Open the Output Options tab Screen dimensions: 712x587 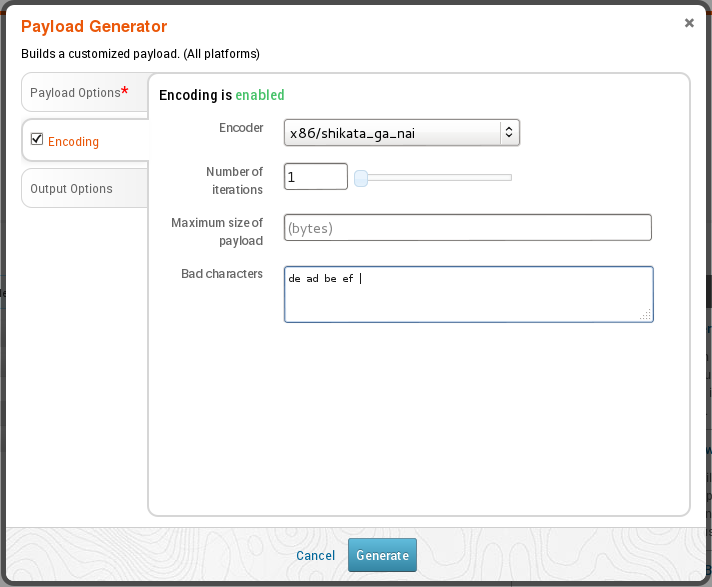[71, 189]
